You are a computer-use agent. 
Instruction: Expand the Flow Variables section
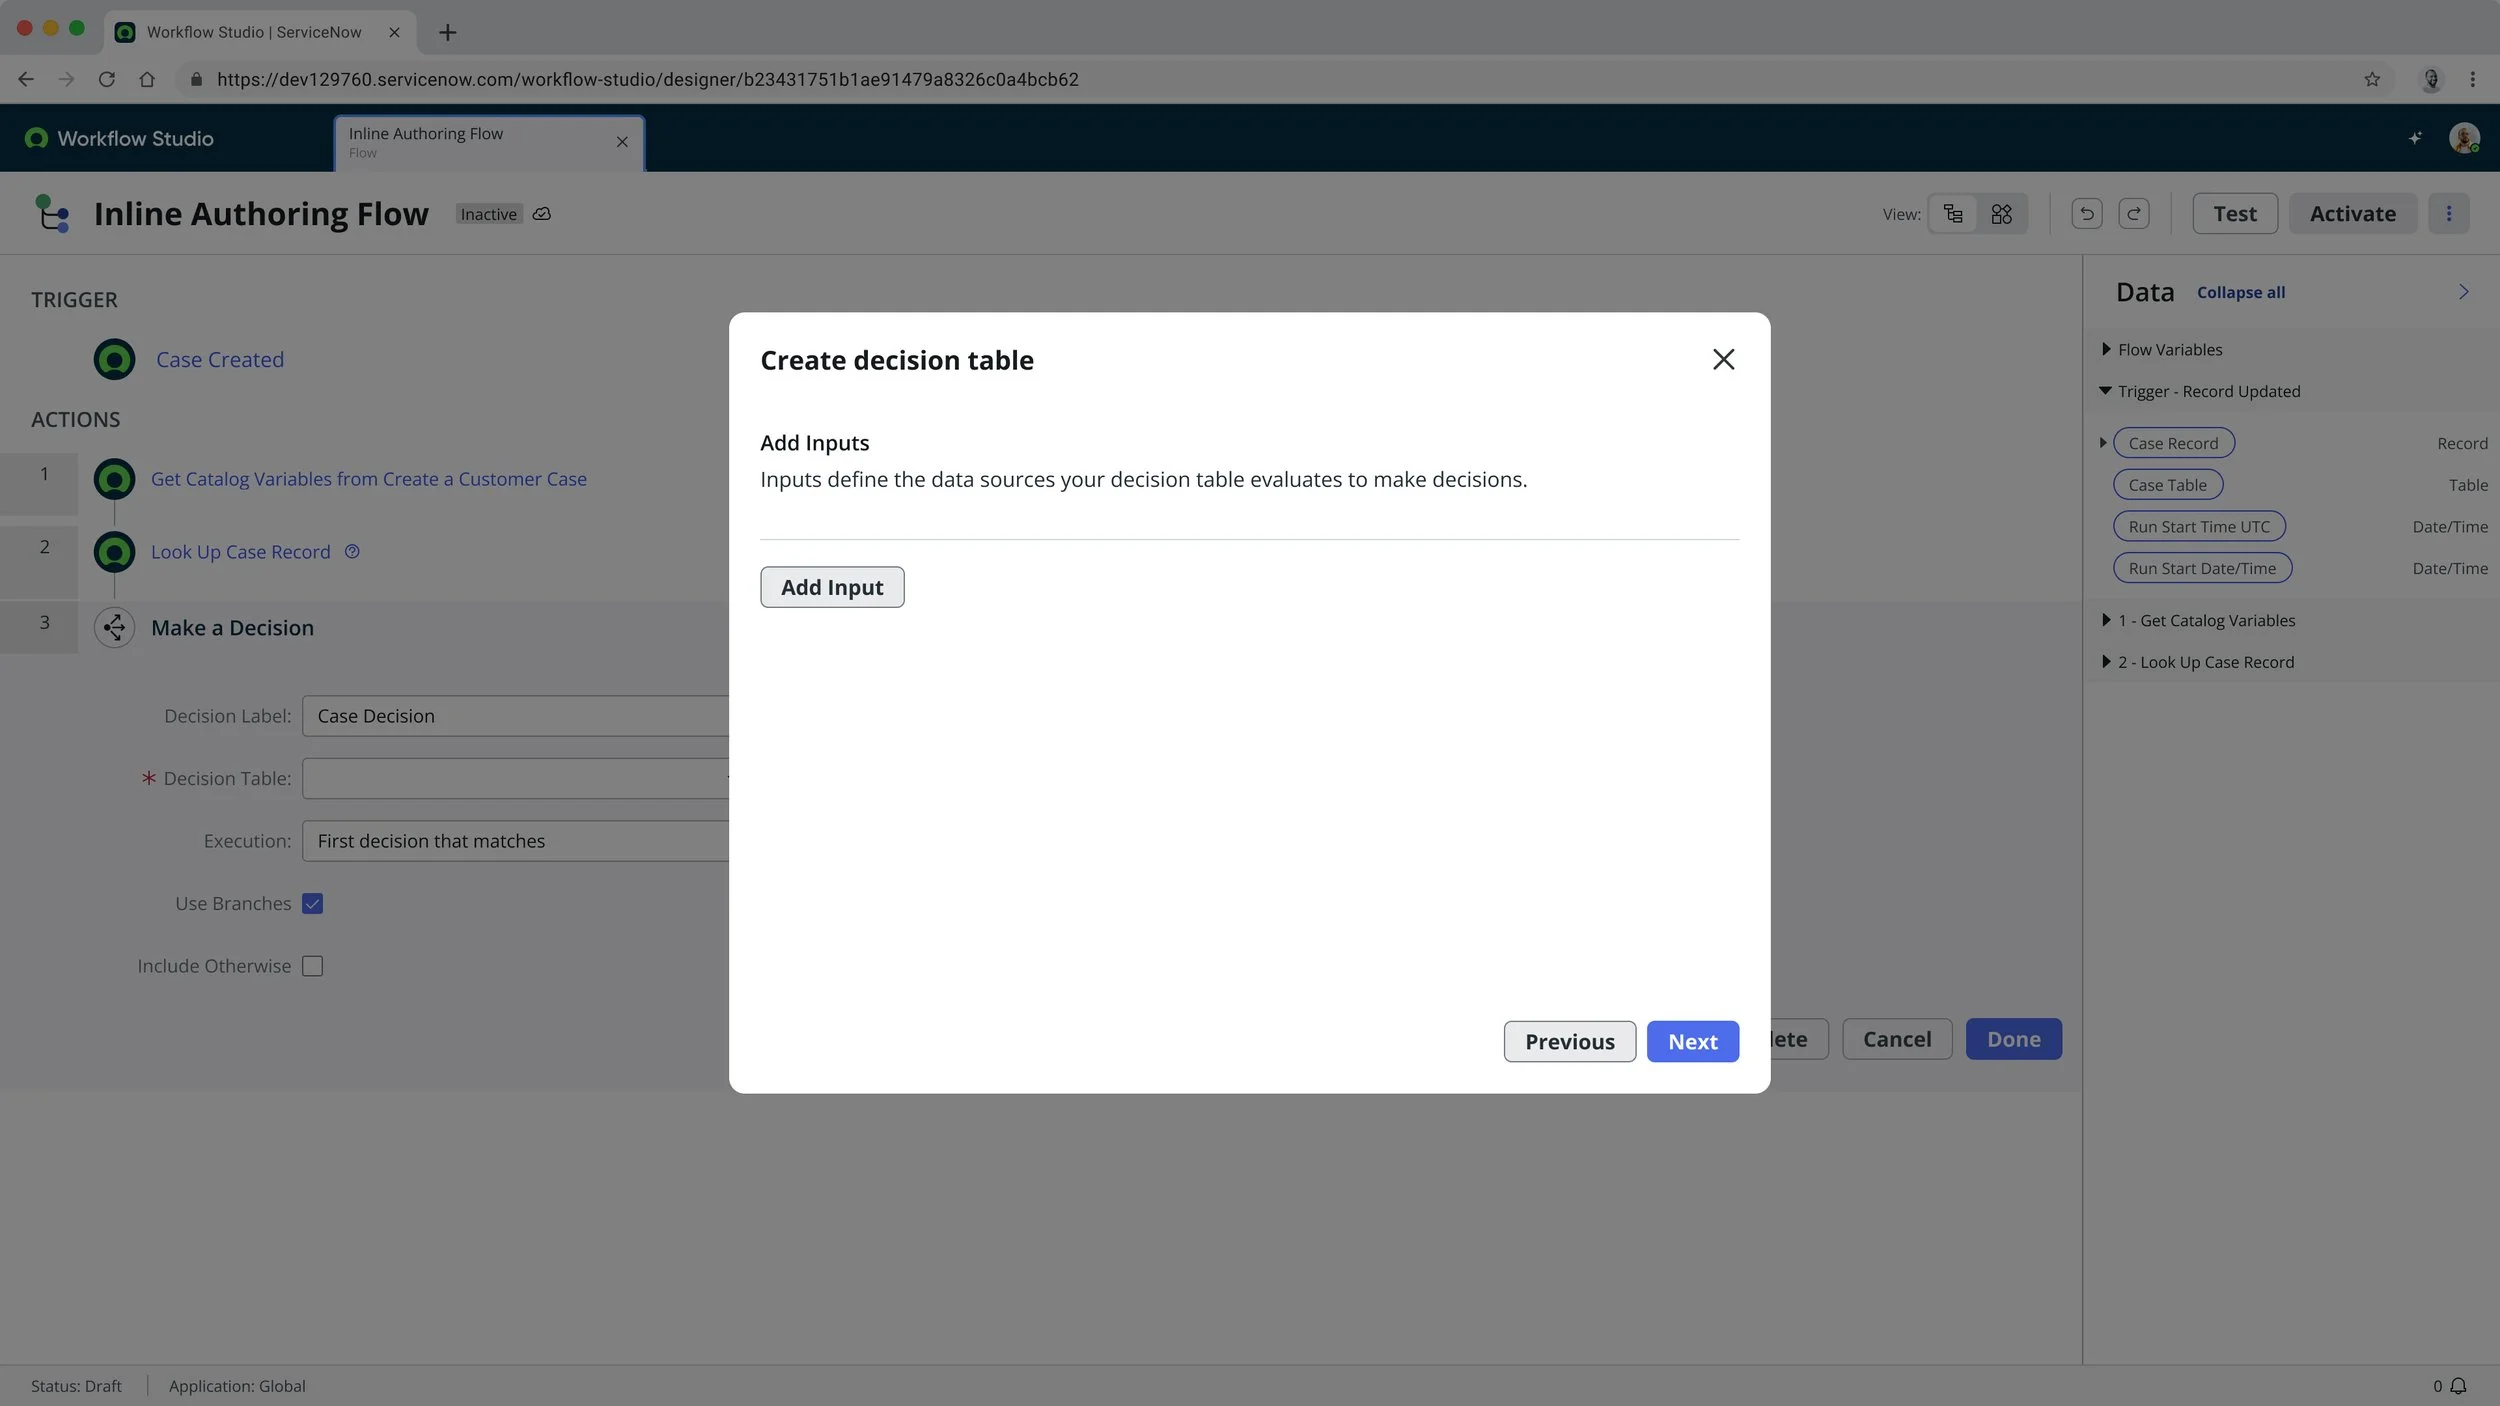point(2106,349)
